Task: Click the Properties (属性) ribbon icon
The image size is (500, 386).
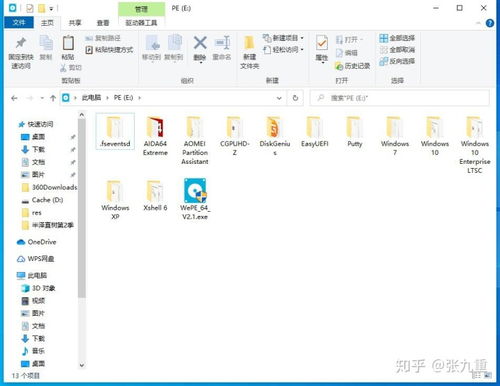Action: [x=322, y=48]
